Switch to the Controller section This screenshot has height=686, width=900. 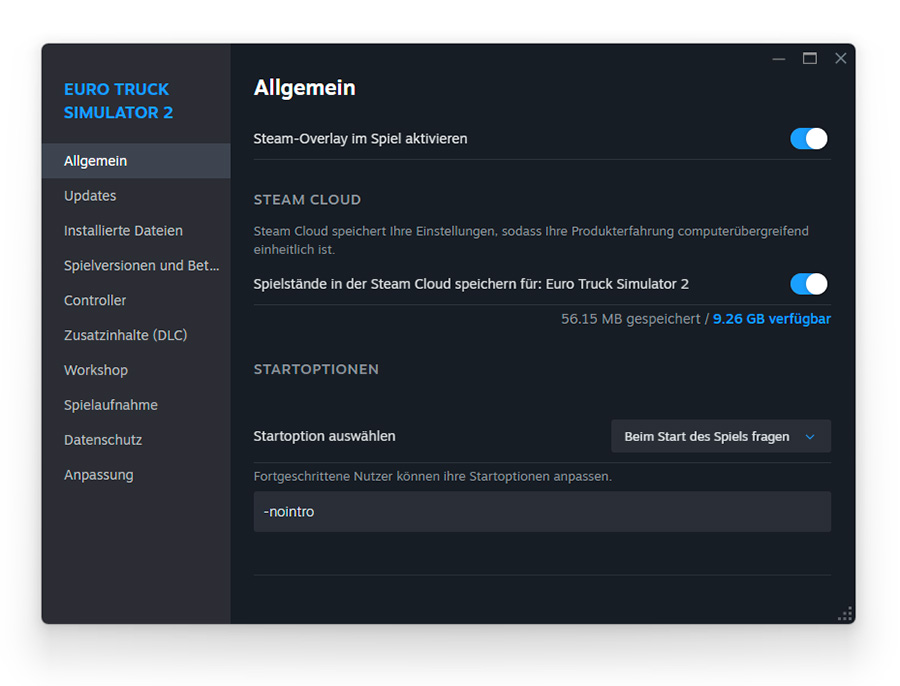136,300
